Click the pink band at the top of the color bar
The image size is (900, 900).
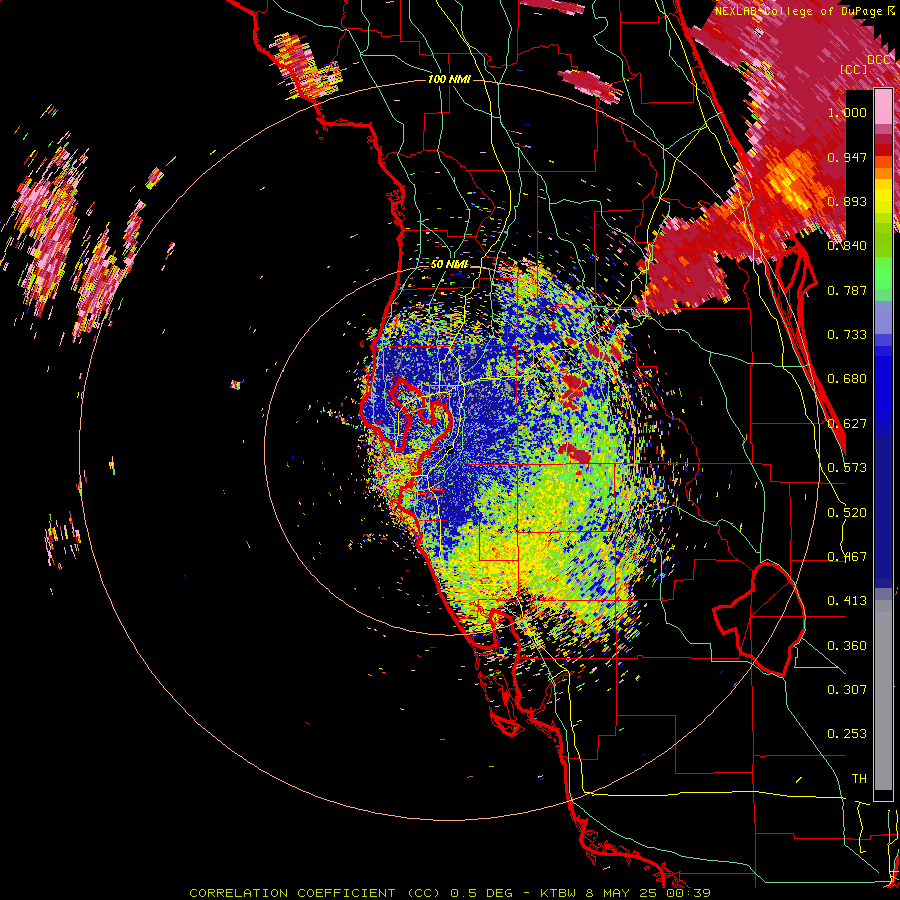pyautogui.click(x=883, y=108)
